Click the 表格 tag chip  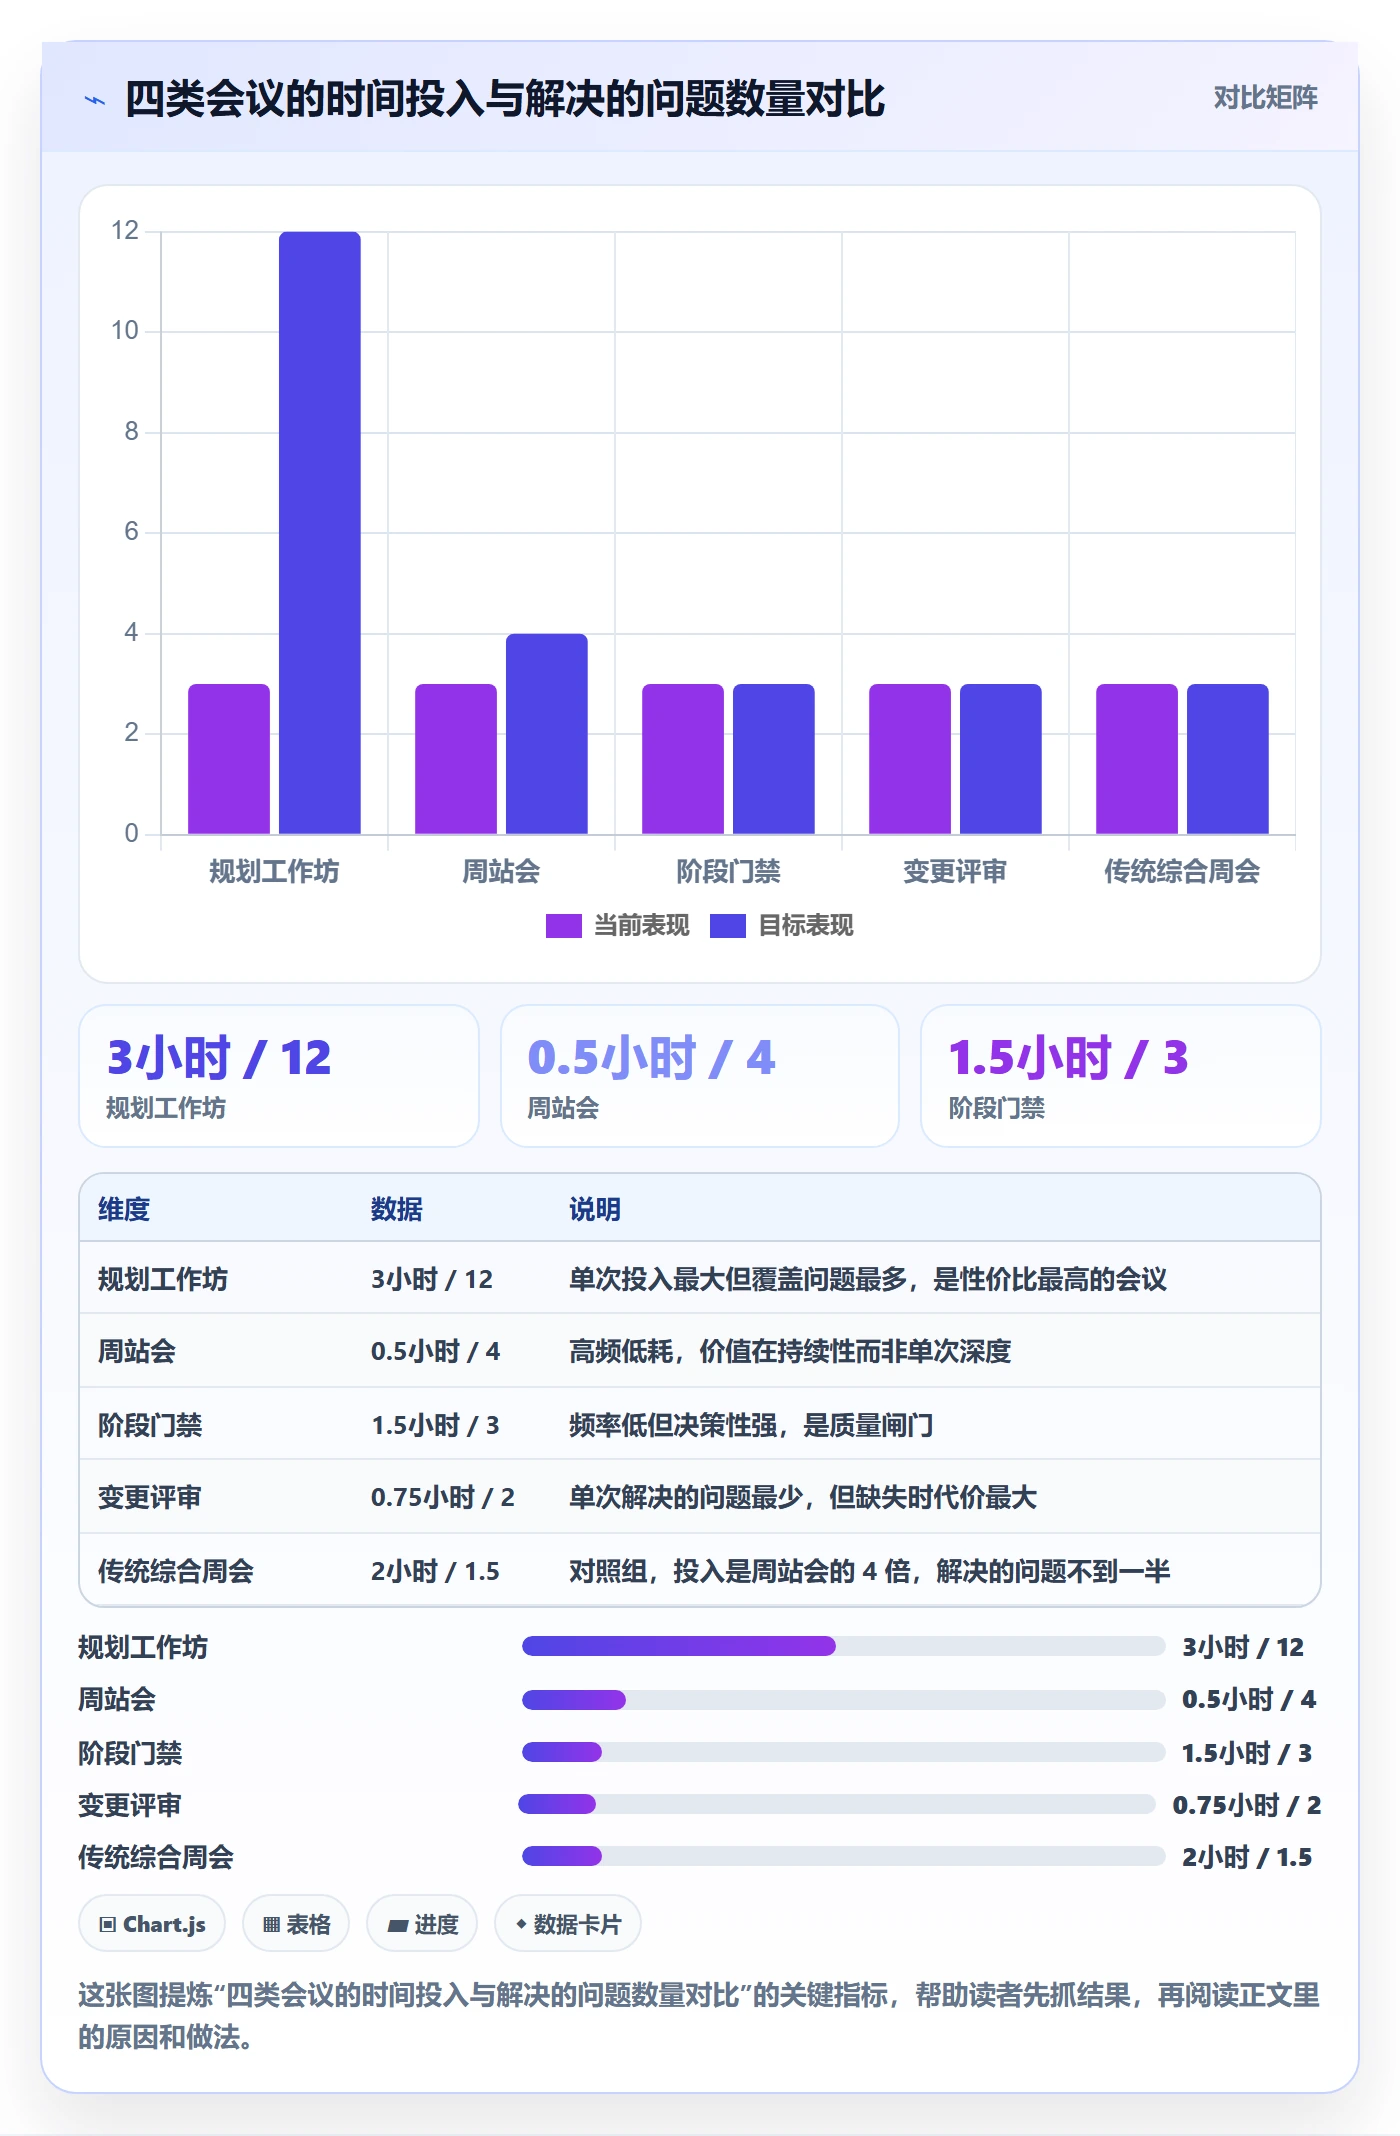(296, 1924)
